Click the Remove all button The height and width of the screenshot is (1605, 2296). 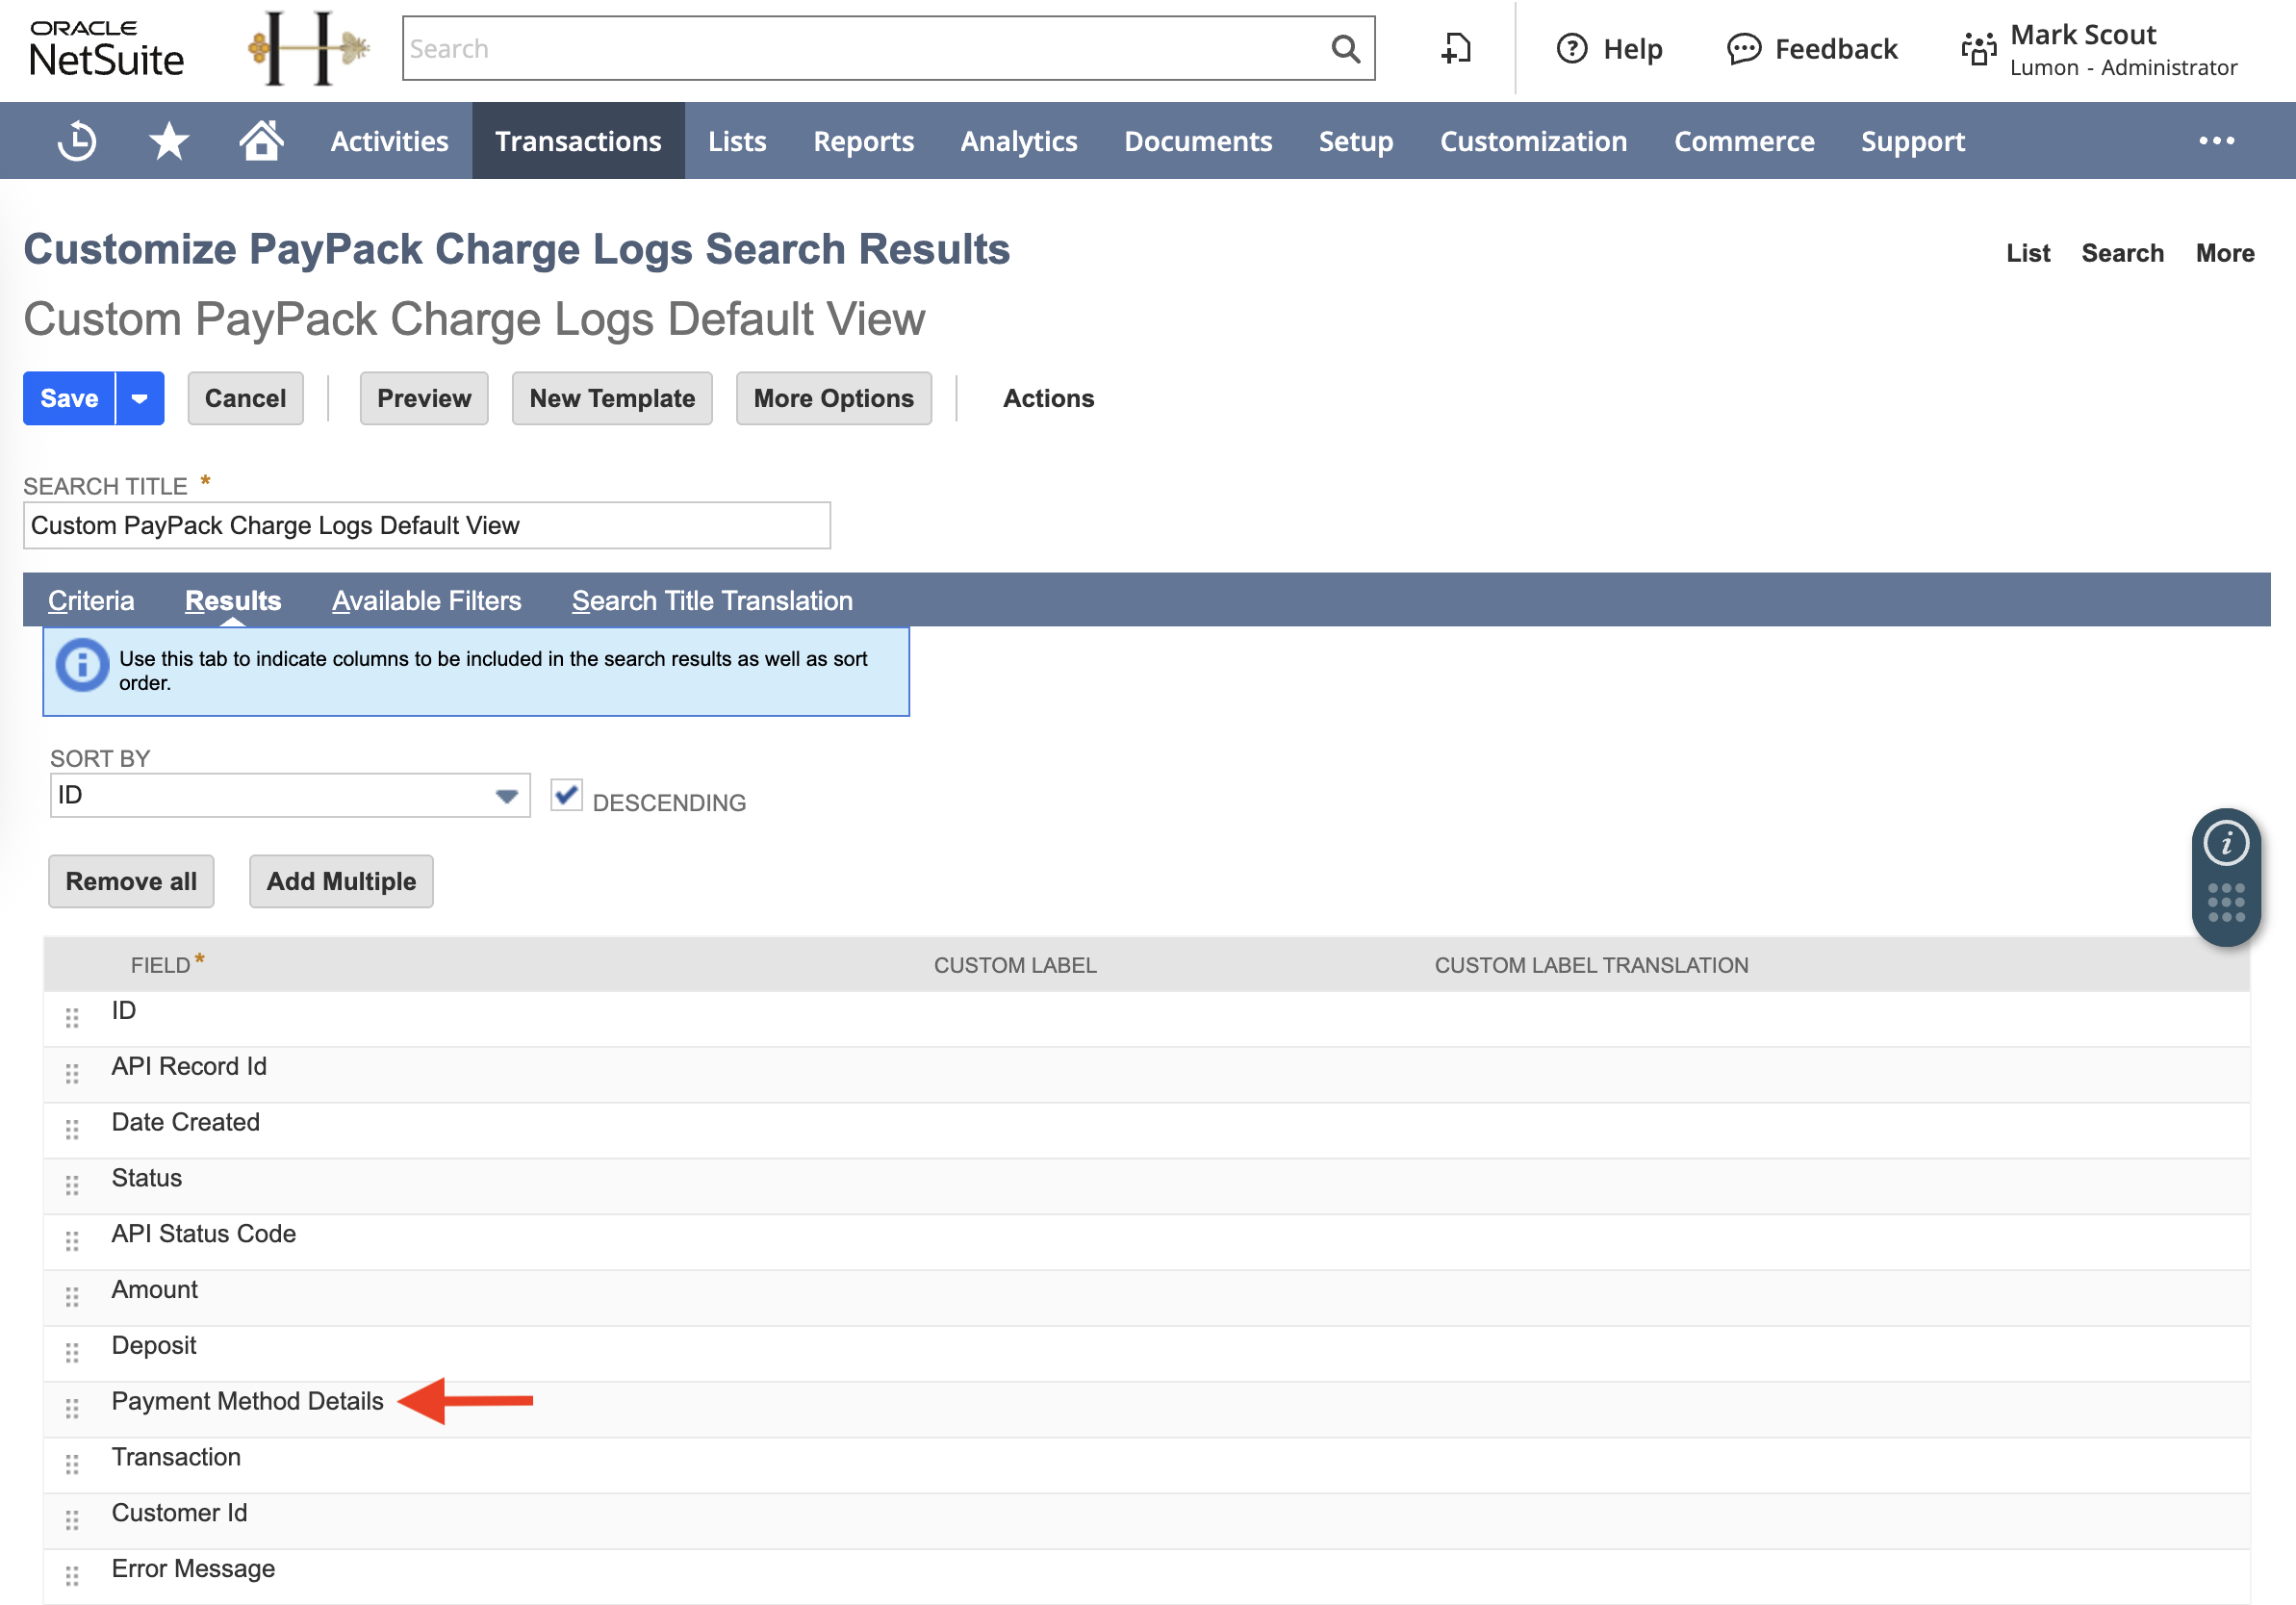[x=131, y=881]
